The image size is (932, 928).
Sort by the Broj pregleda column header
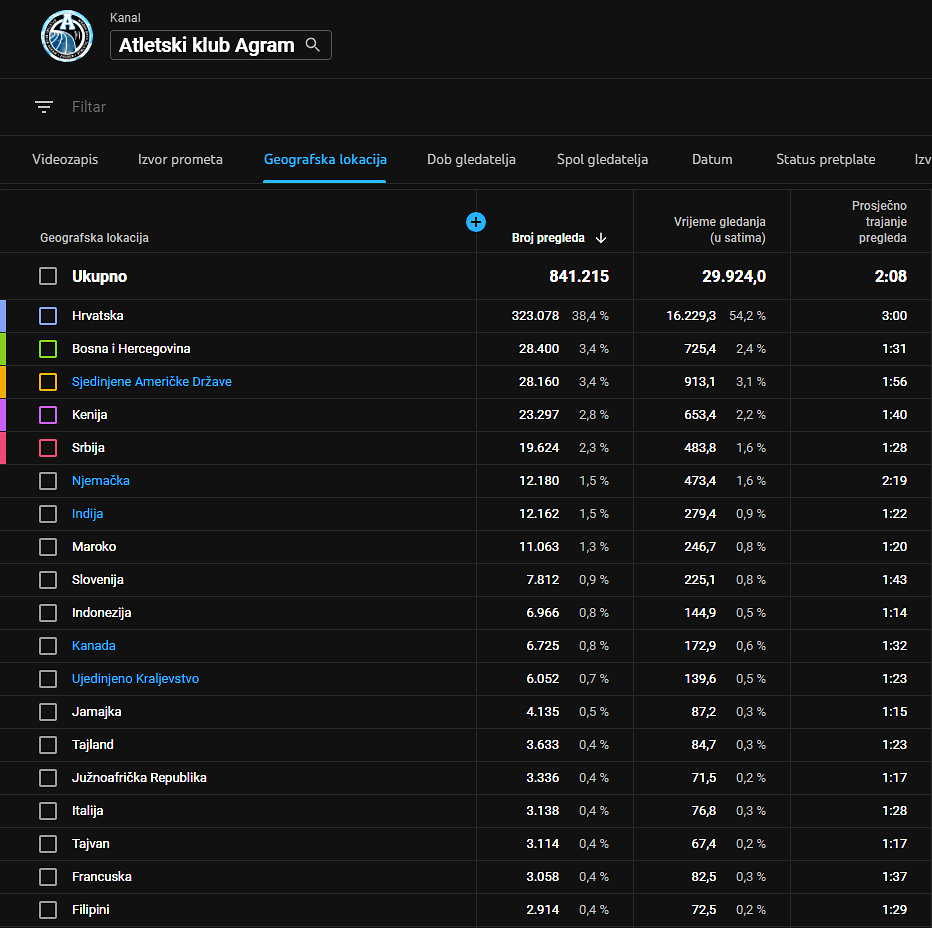[547, 238]
